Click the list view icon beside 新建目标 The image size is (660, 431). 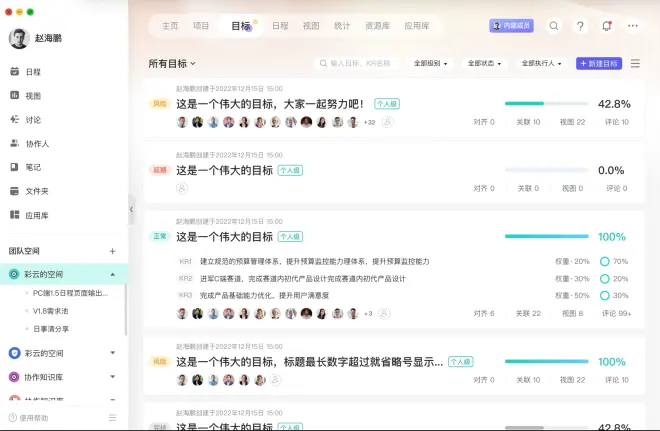pyautogui.click(x=635, y=63)
